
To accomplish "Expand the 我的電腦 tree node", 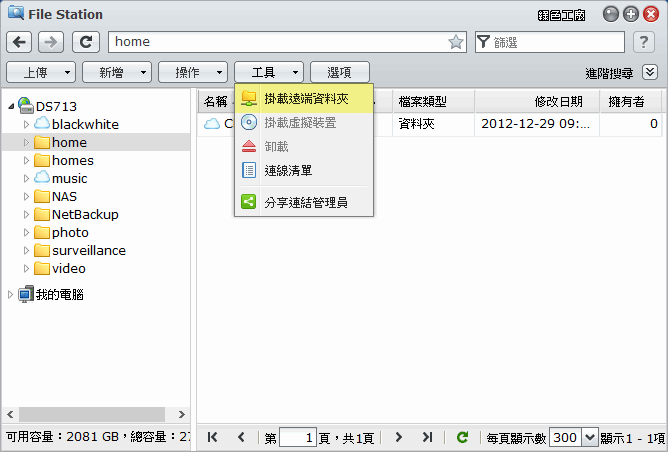I will pos(10,294).
